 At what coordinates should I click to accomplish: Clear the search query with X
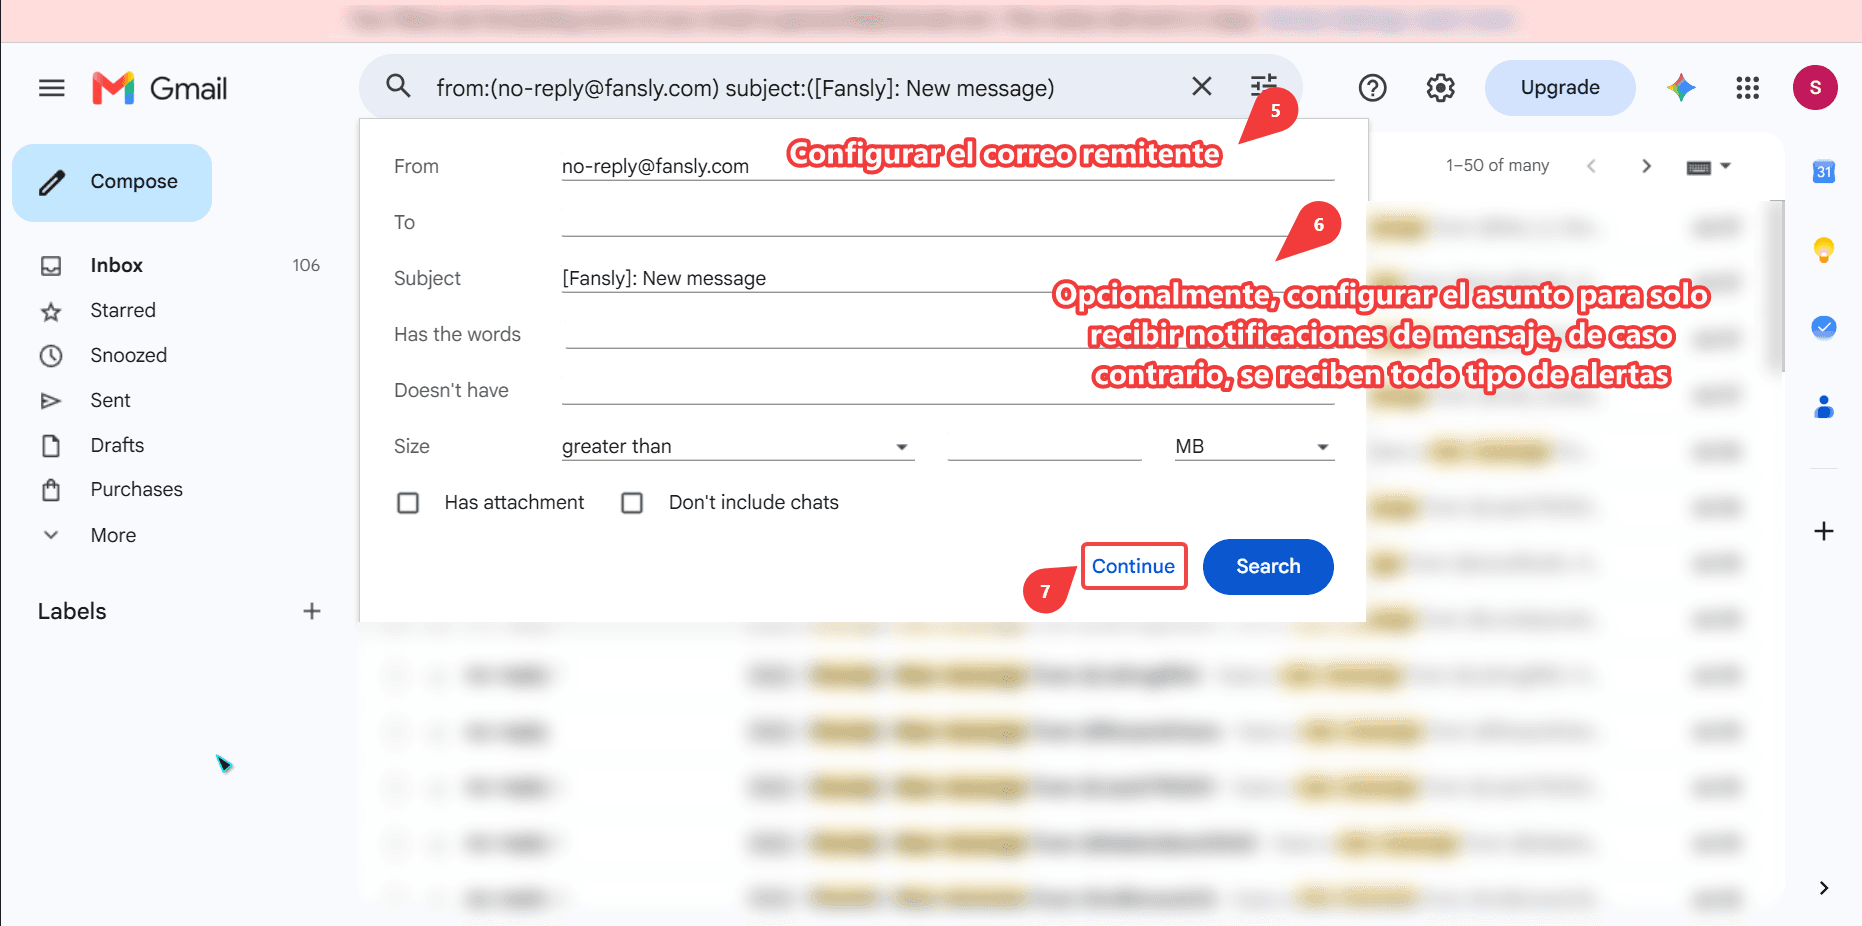click(x=1202, y=87)
